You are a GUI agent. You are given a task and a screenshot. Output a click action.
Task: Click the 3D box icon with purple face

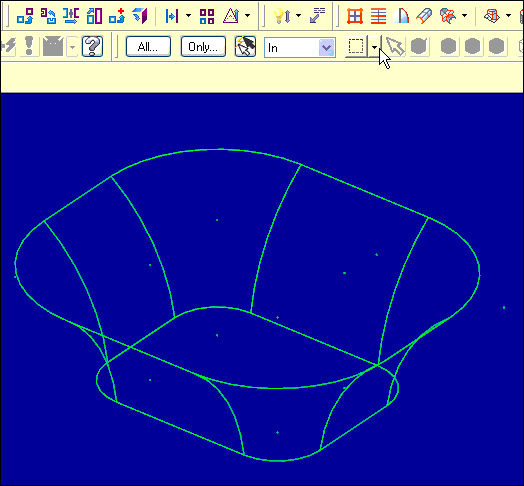click(x=140, y=16)
